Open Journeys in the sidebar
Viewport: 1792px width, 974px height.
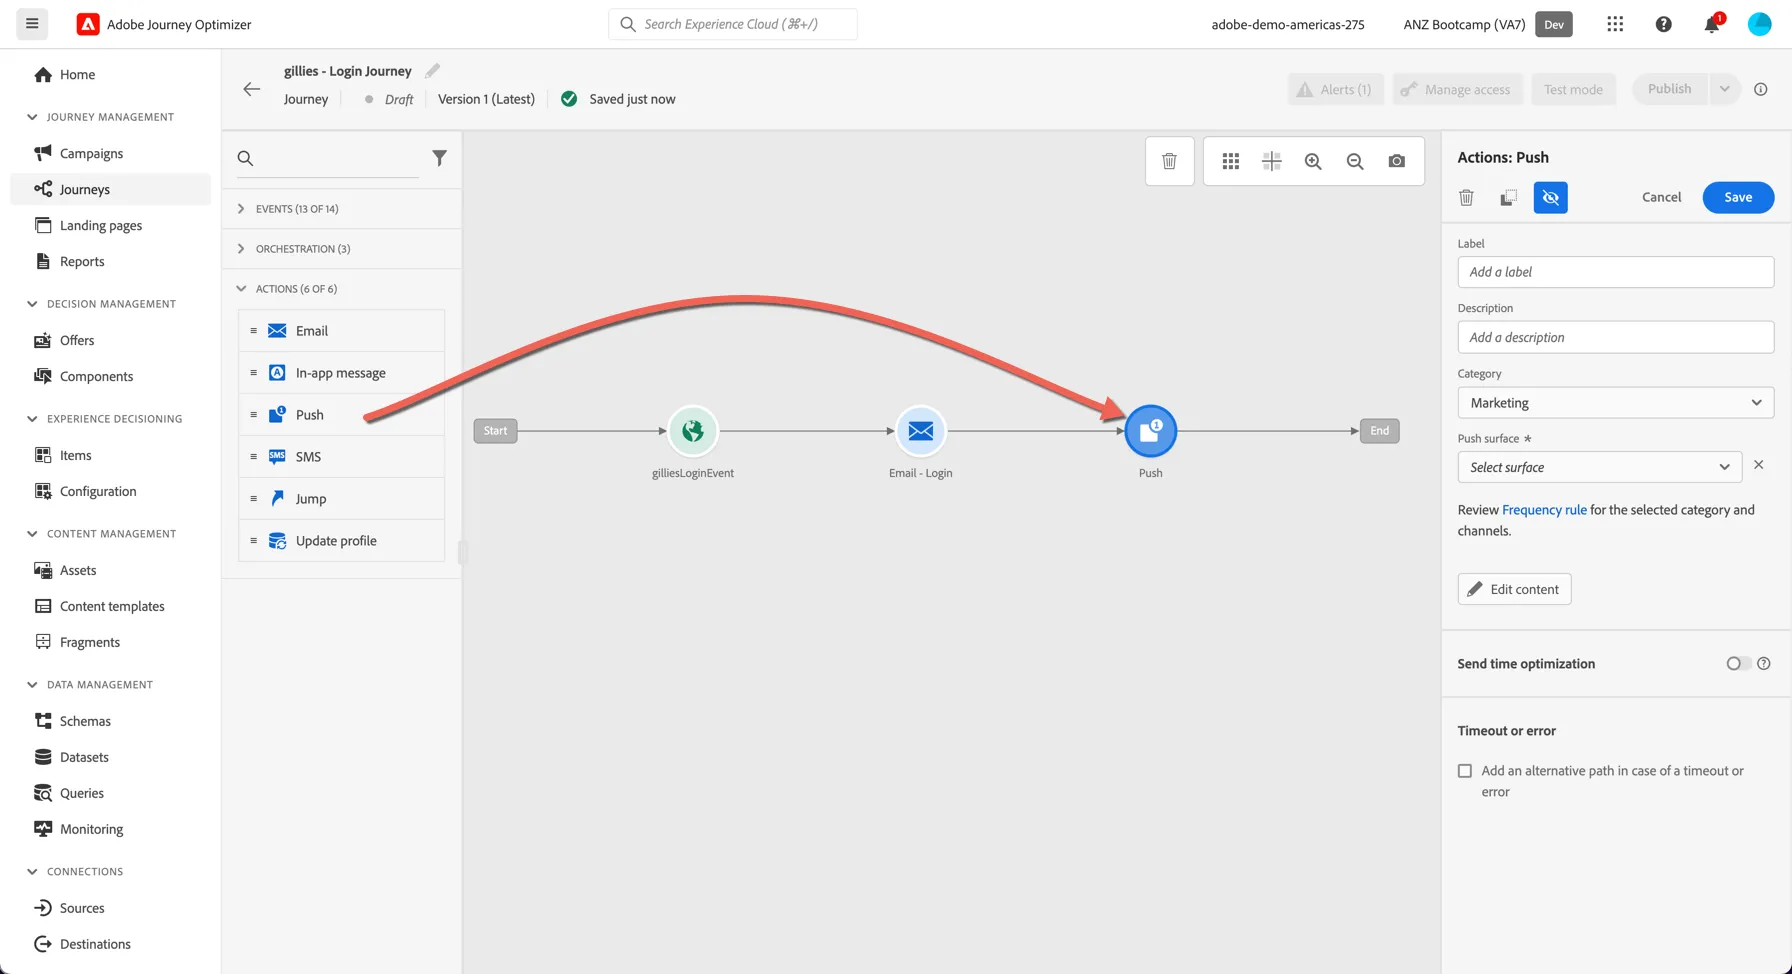85,189
